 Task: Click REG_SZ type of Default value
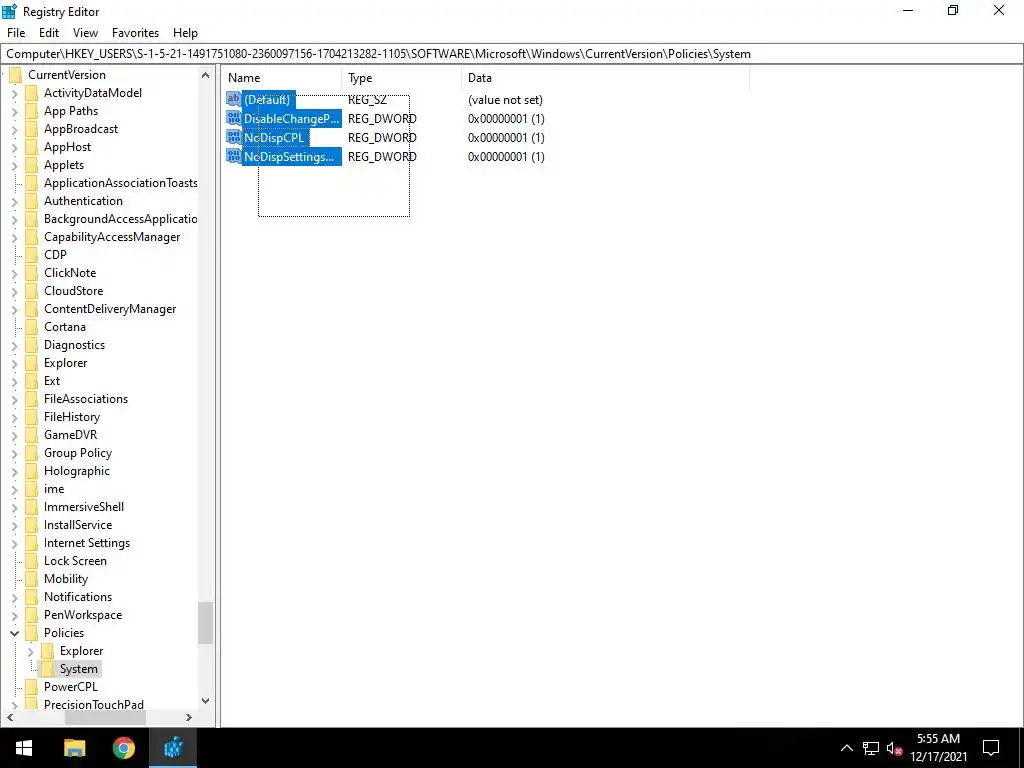click(367, 99)
